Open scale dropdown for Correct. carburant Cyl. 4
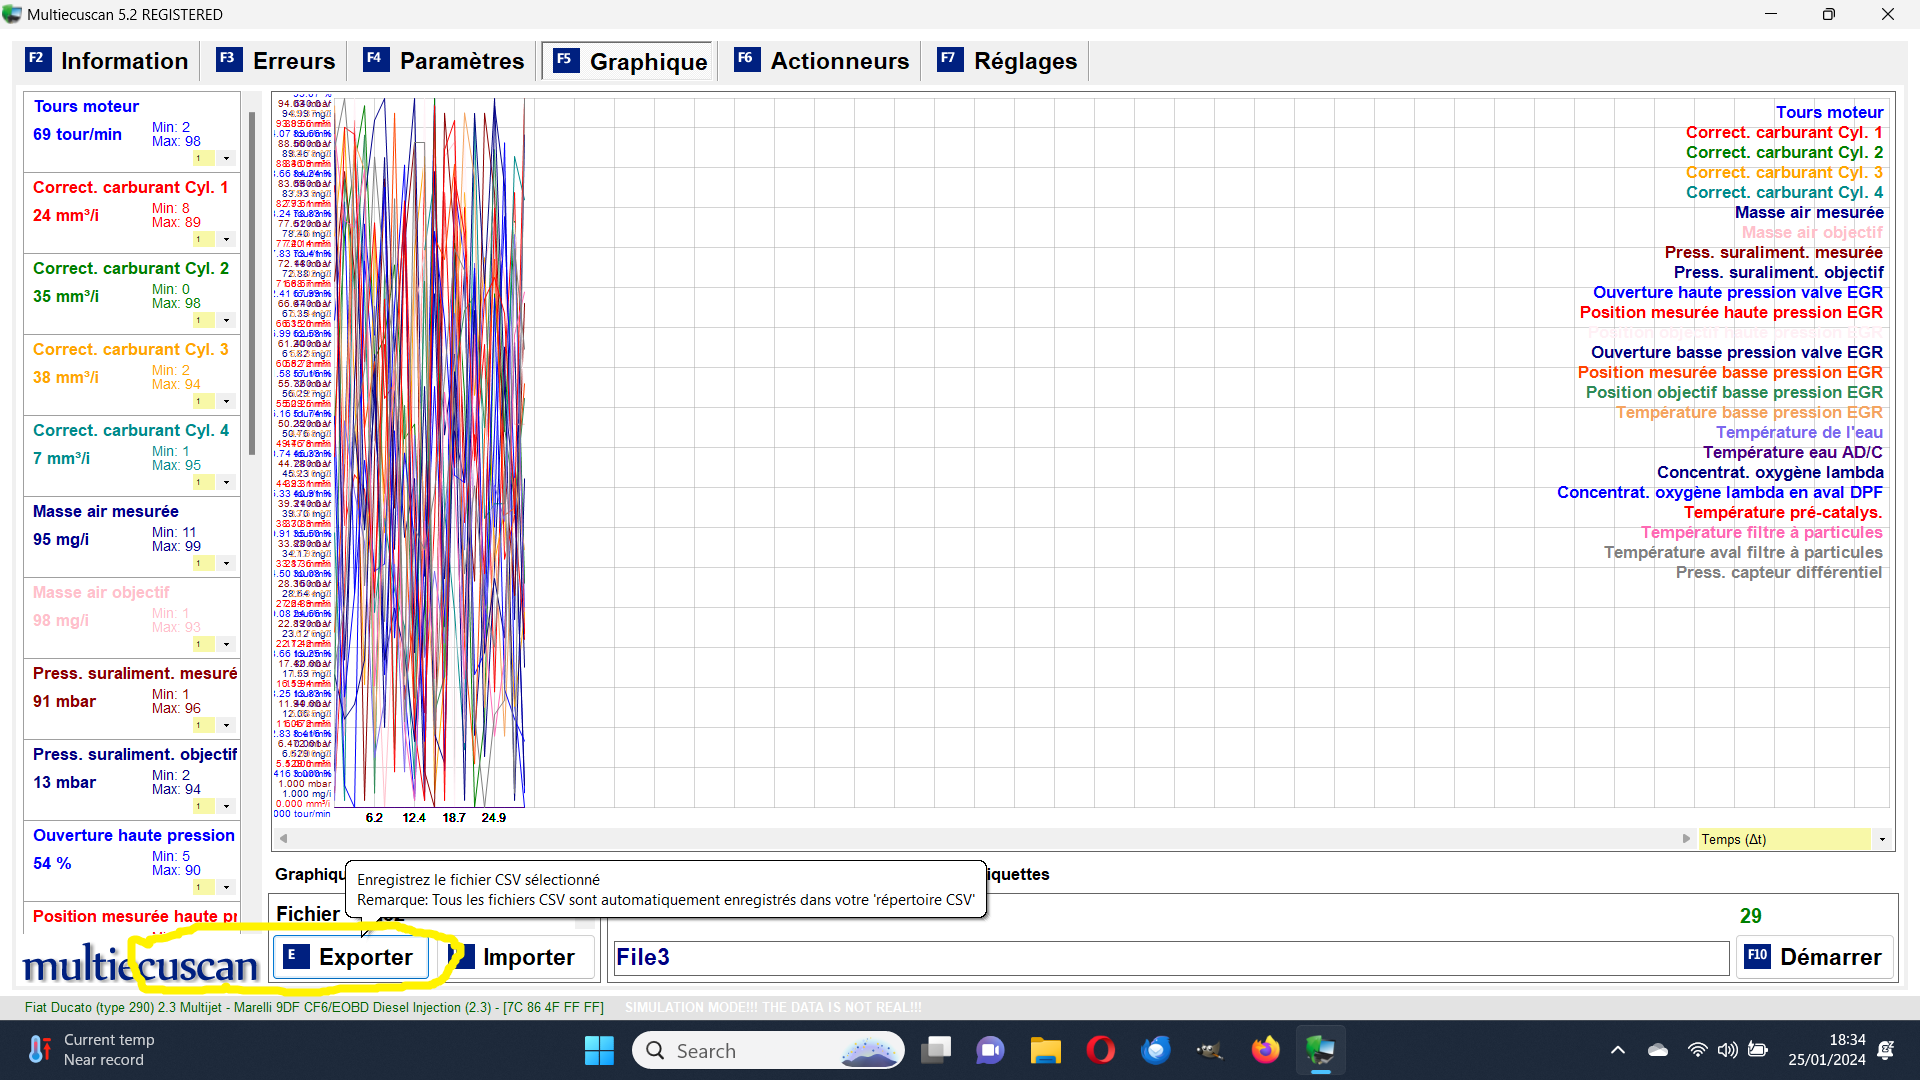This screenshot has width=1920, height=1080. pos(226,482)
